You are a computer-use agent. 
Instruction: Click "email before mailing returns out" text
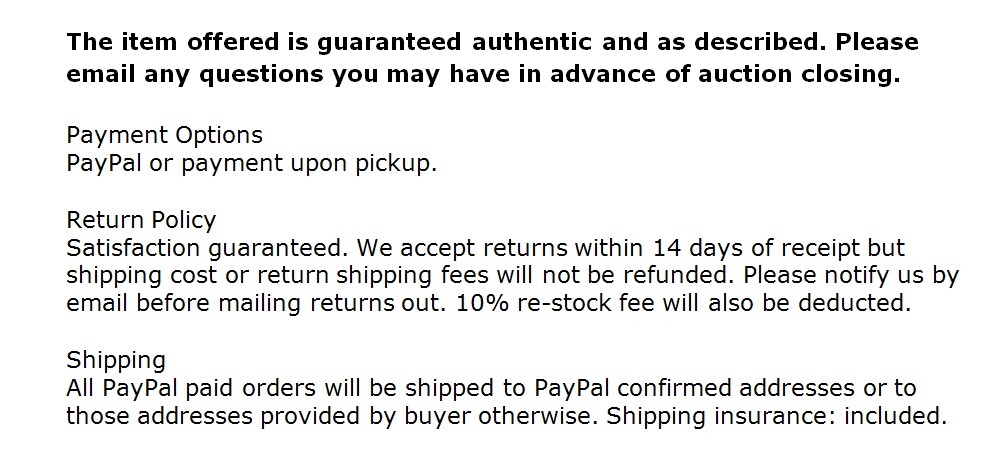pos(256,304)
